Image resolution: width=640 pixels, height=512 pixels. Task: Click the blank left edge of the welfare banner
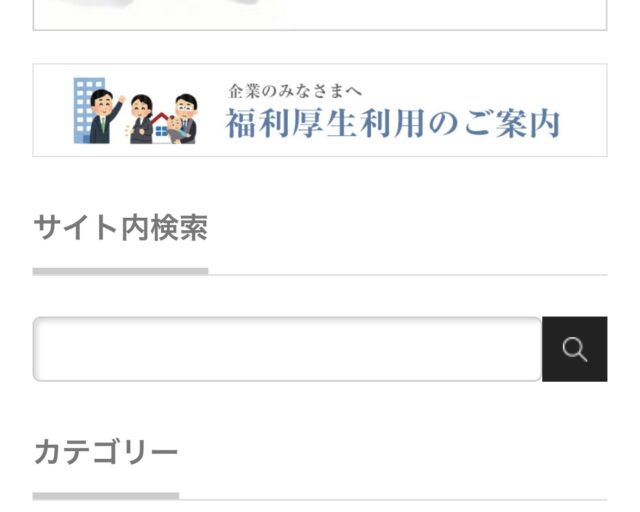click(53, 110)
